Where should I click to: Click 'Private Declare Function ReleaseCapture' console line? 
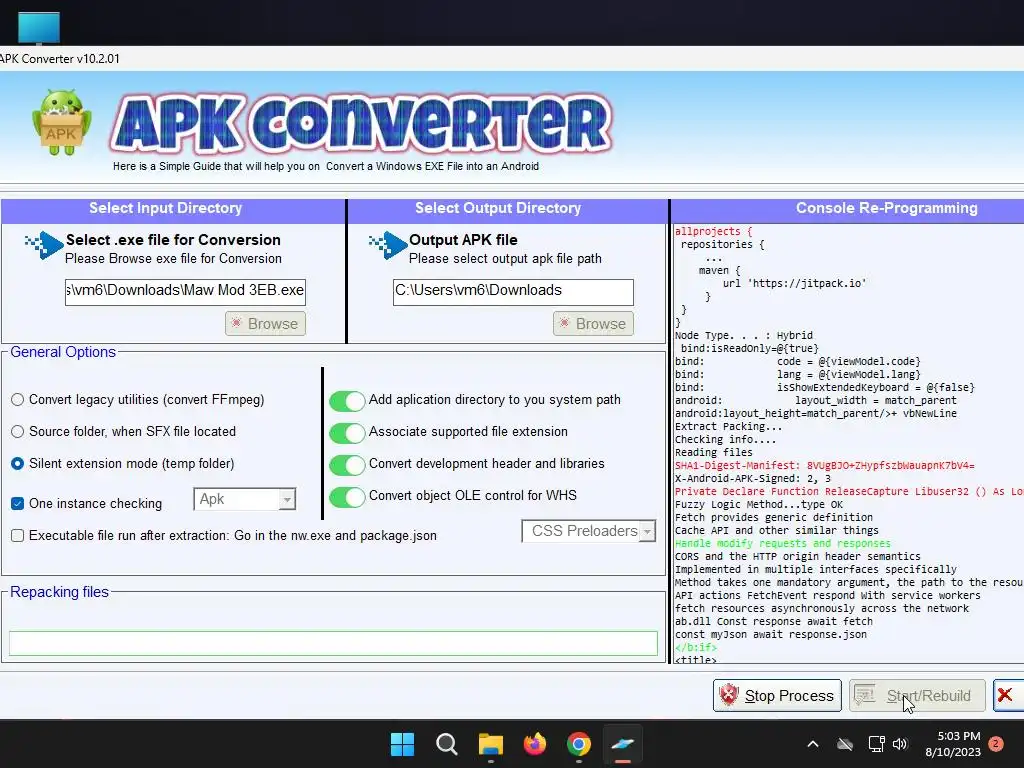tap(849, 492)
